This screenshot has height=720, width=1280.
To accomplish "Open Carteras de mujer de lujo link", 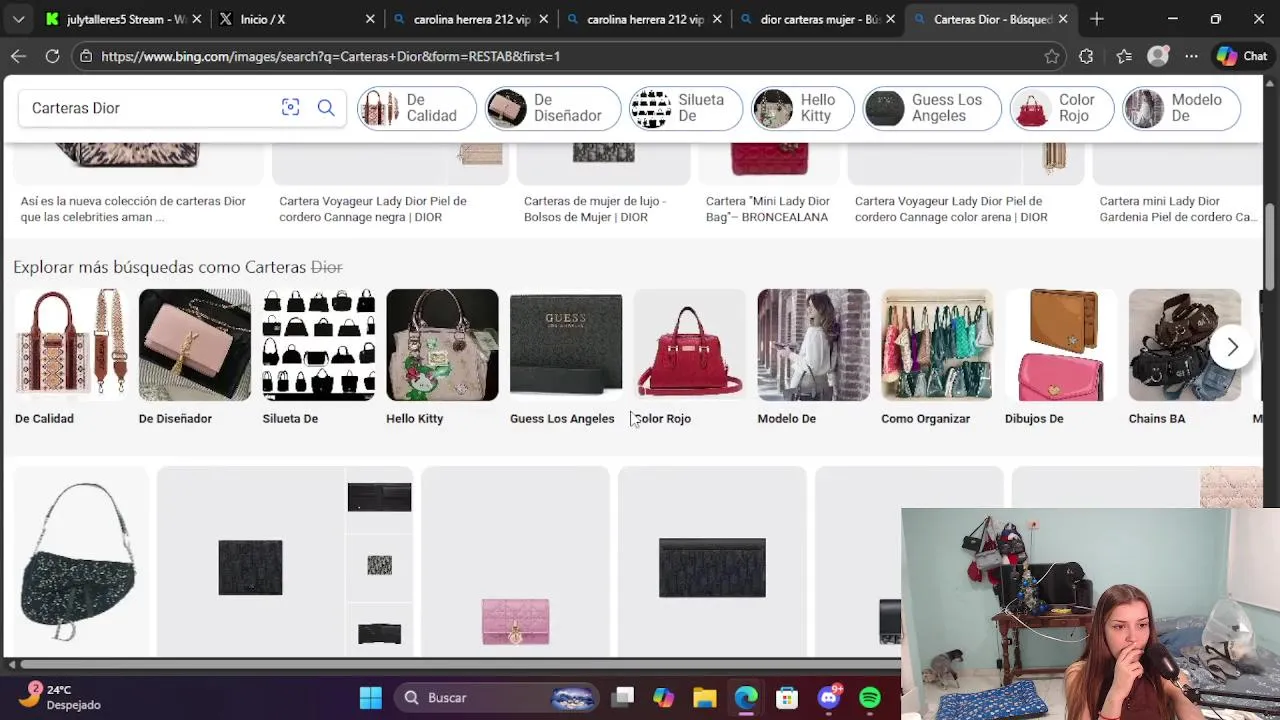I will pos(595,209).
